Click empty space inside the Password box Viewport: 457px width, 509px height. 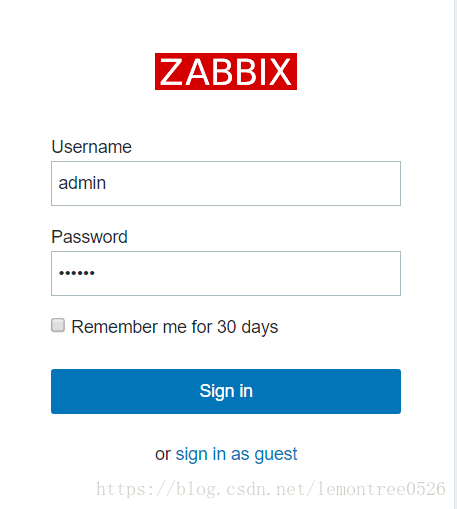[x=247, y=273]
